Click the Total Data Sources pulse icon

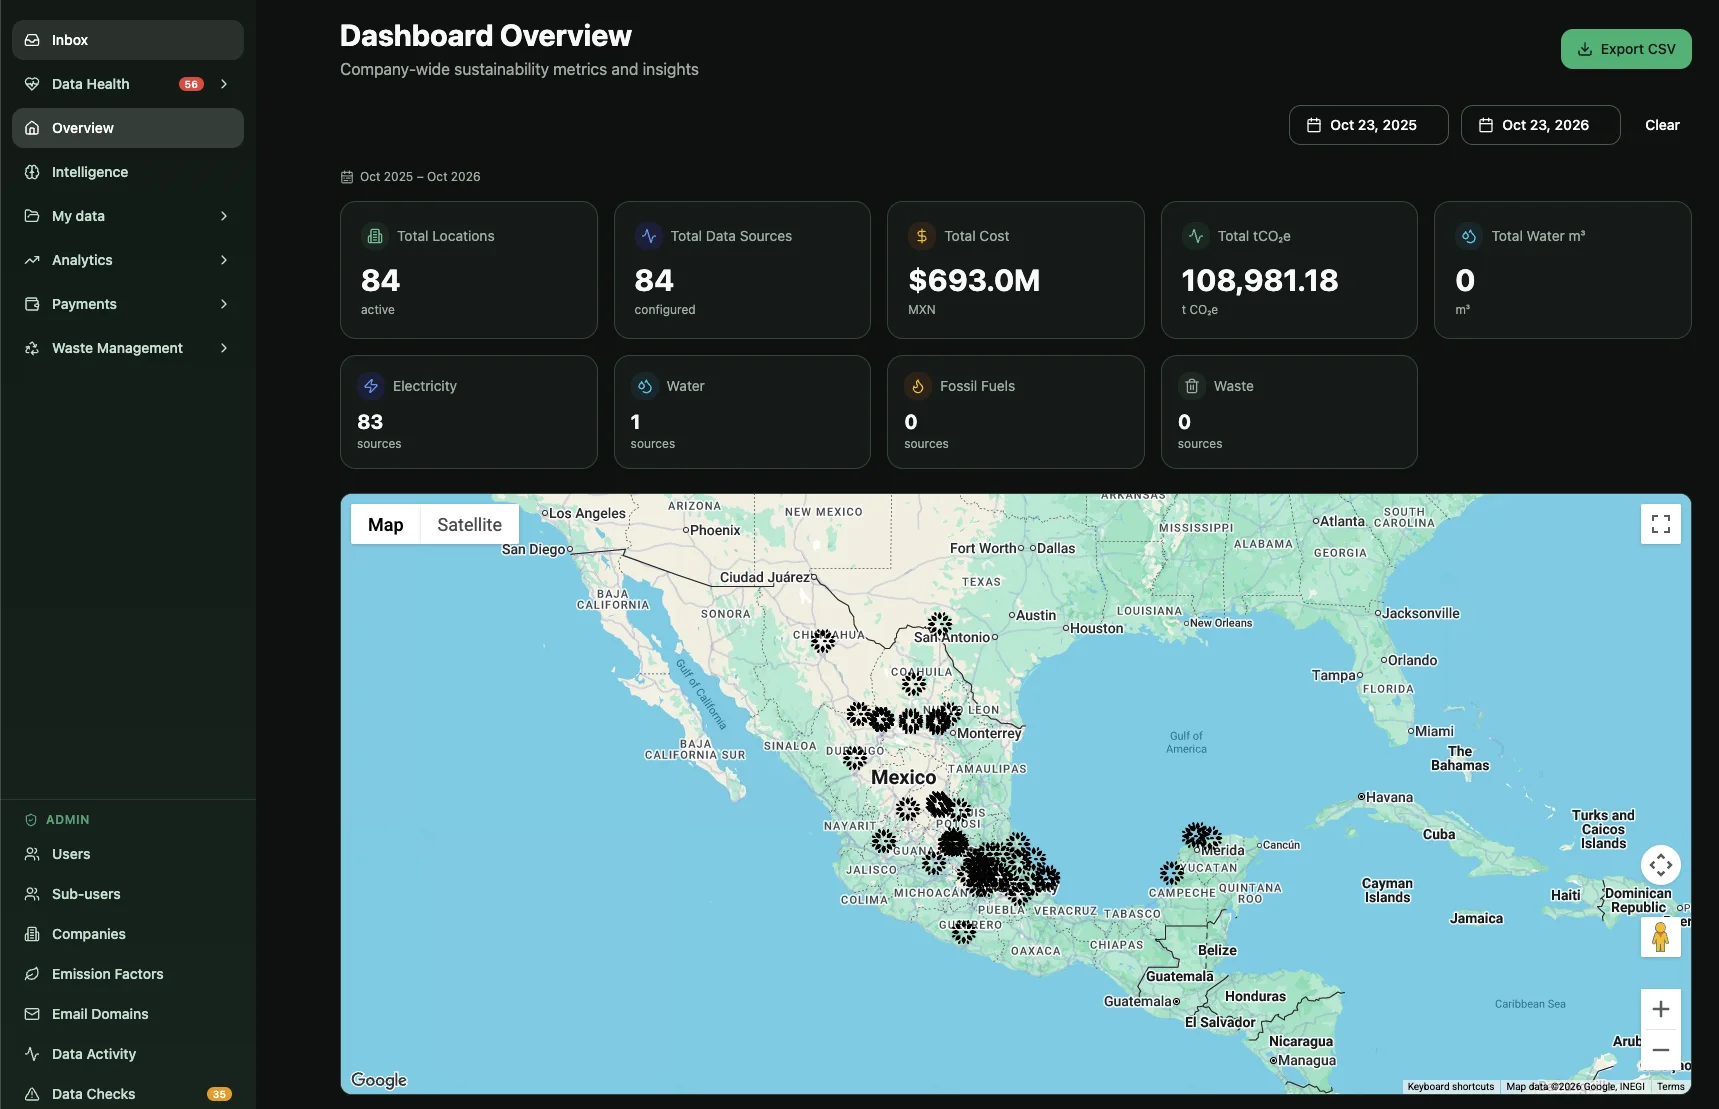649,236
